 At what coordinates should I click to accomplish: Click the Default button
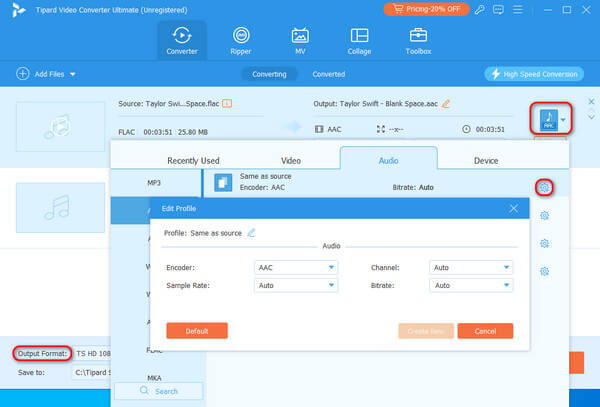click(197, 331)
